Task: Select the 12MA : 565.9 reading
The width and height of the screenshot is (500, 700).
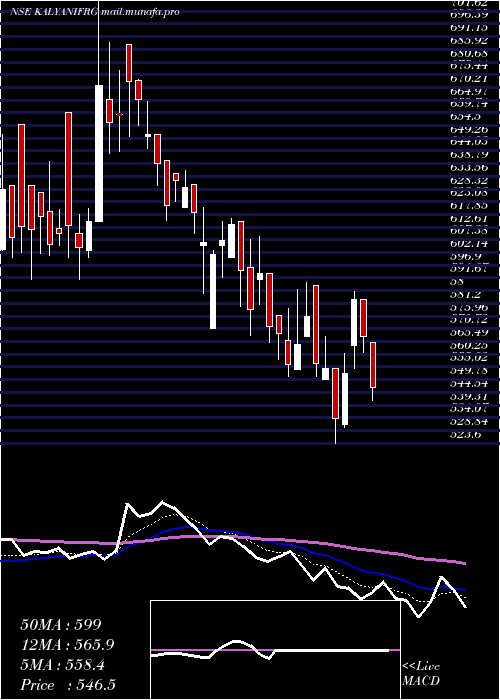Action: click(67, 645)
